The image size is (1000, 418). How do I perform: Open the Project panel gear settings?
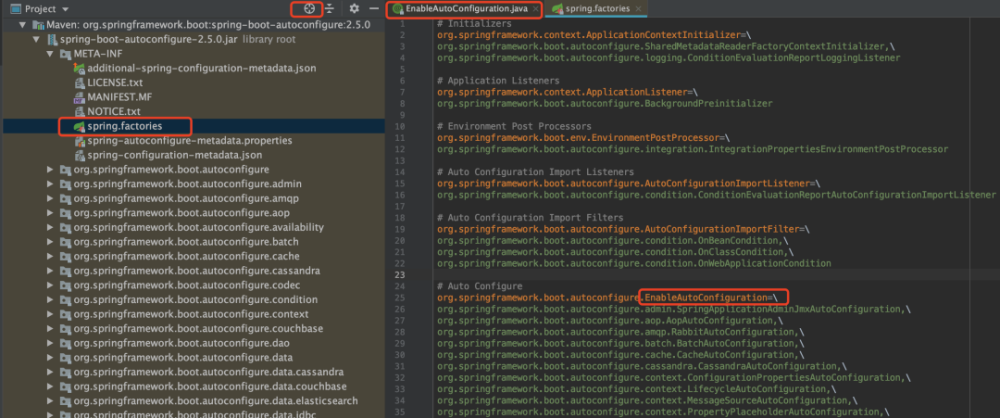tap(354, 9)
